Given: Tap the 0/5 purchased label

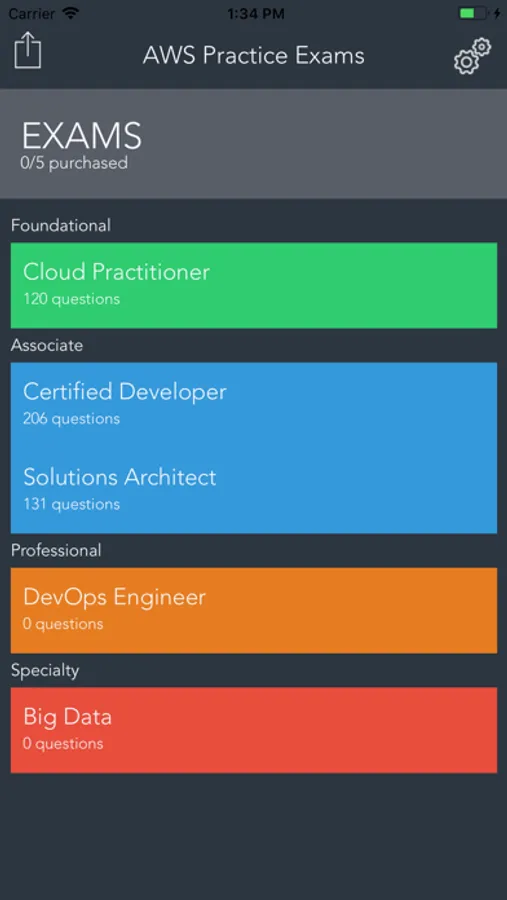Looking at the screenshot, I should (x=74, y=163).
